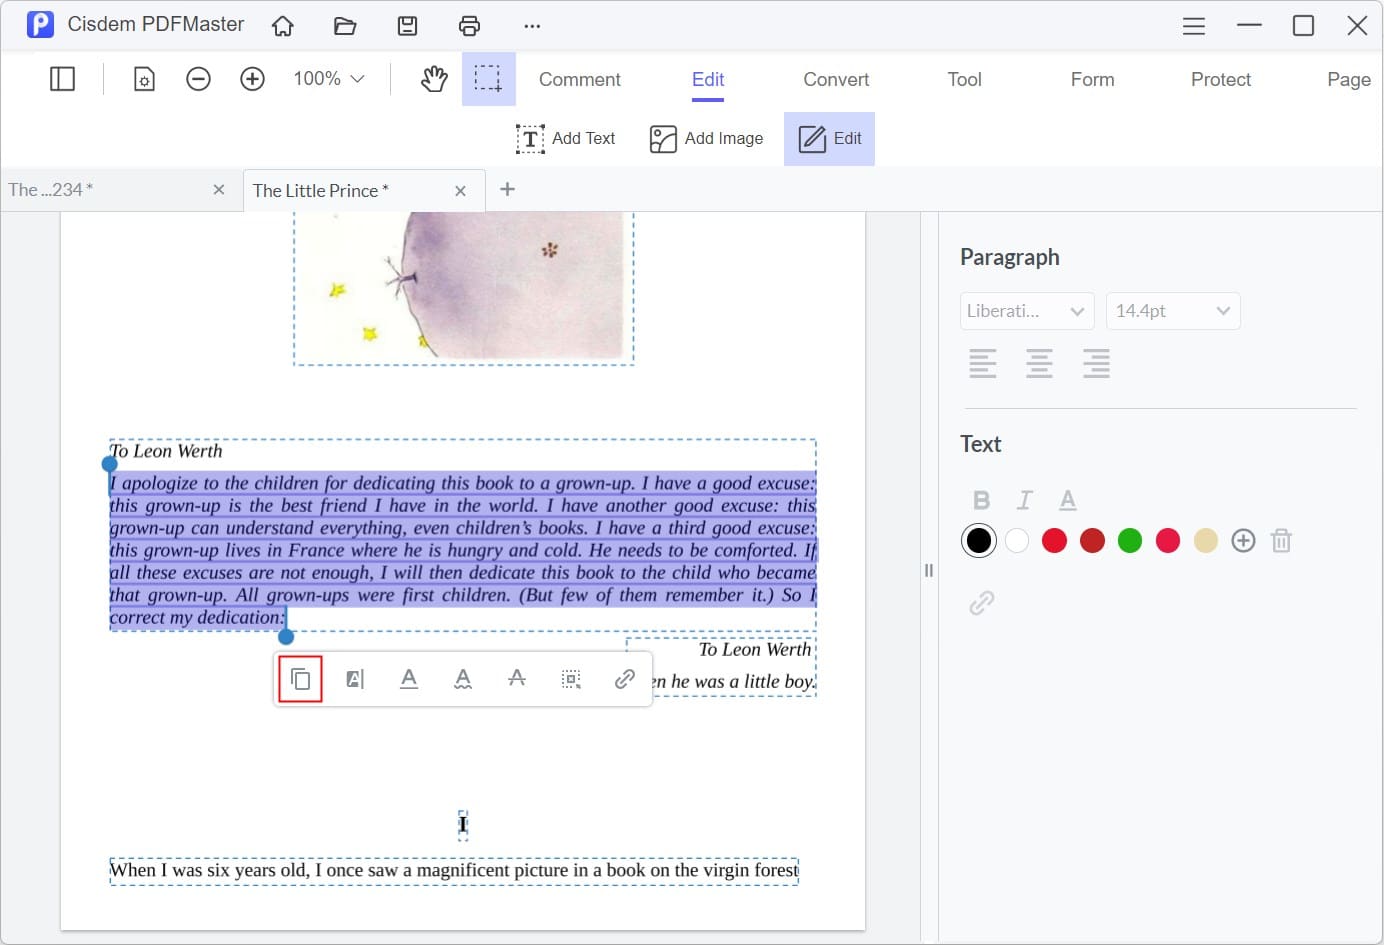Align paragraph left
This screenshot has height=945, width=1384.
coord(983,363)
